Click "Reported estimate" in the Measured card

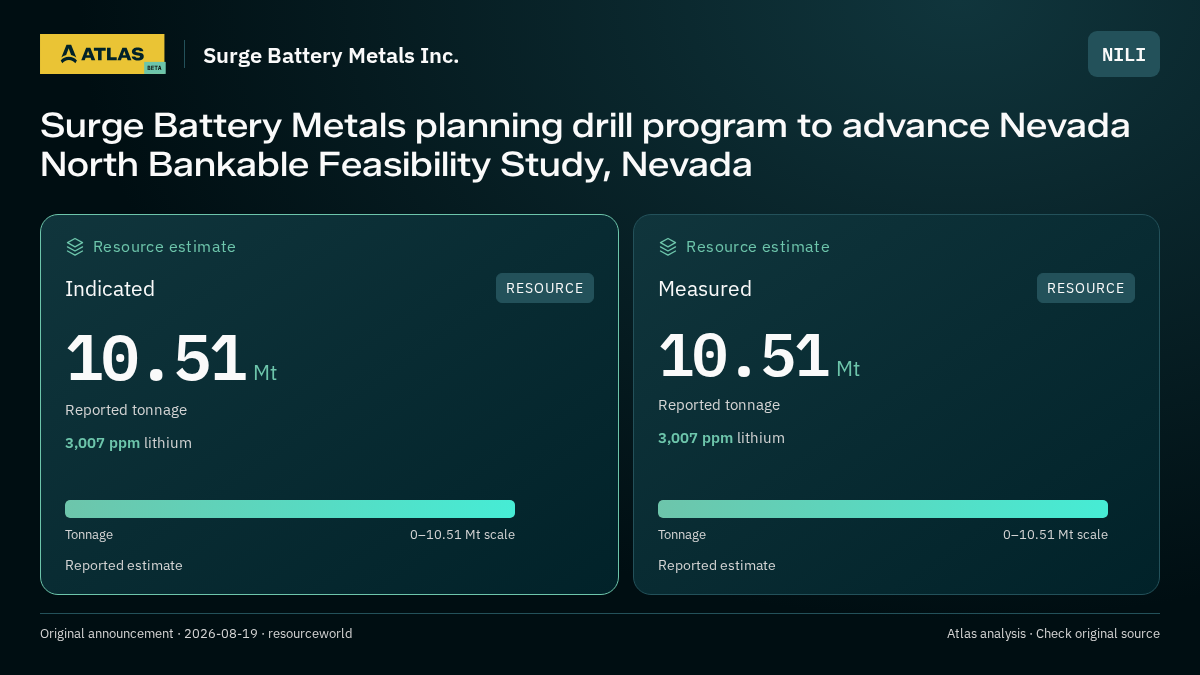pos(717,566)
